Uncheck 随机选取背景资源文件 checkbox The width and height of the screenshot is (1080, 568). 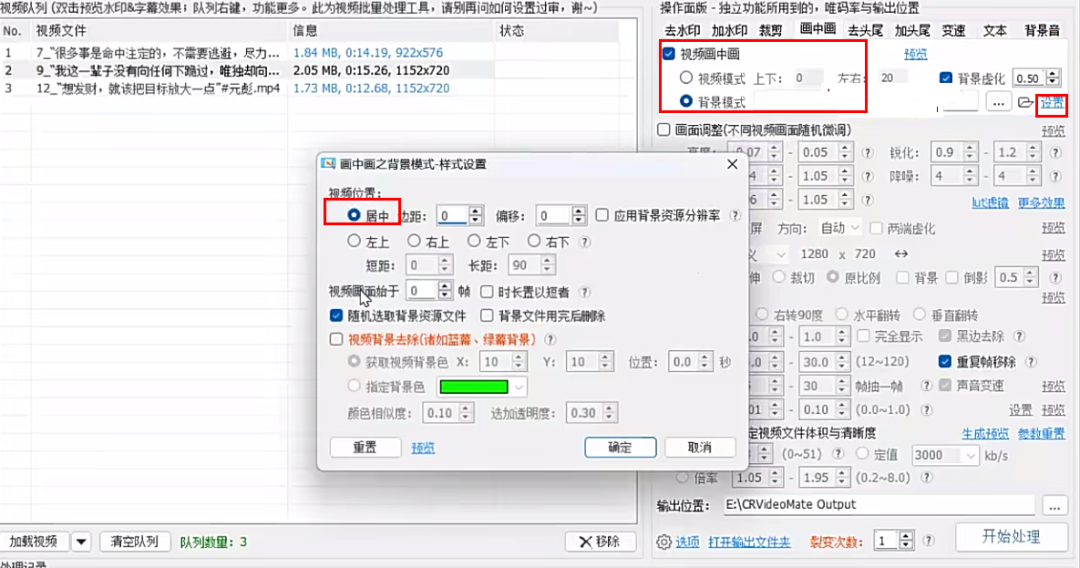tap(336, 315)
